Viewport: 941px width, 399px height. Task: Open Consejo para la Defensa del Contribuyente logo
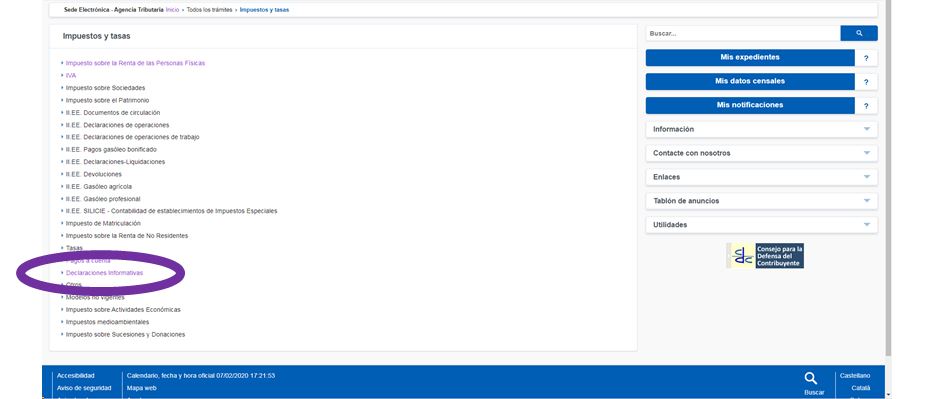click(765, 256)
